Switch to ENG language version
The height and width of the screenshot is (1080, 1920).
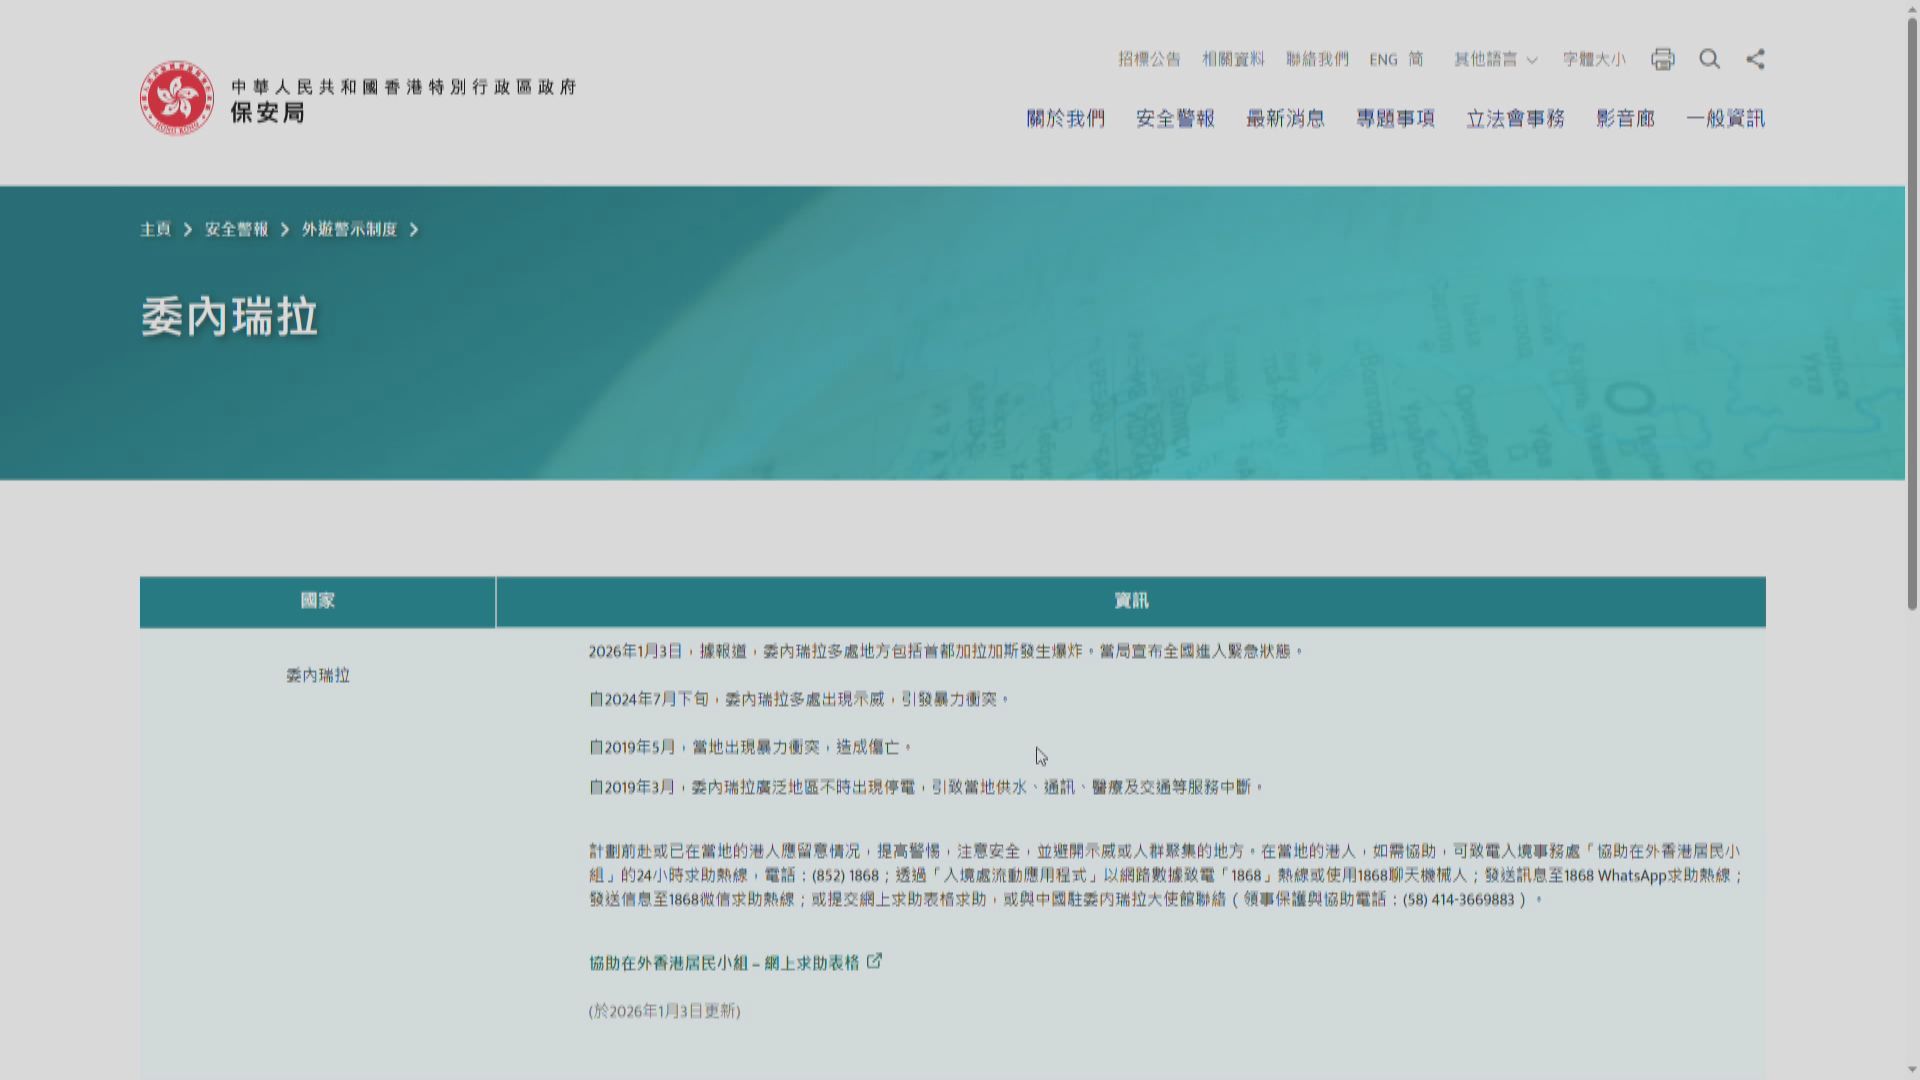coord(1383,60)
